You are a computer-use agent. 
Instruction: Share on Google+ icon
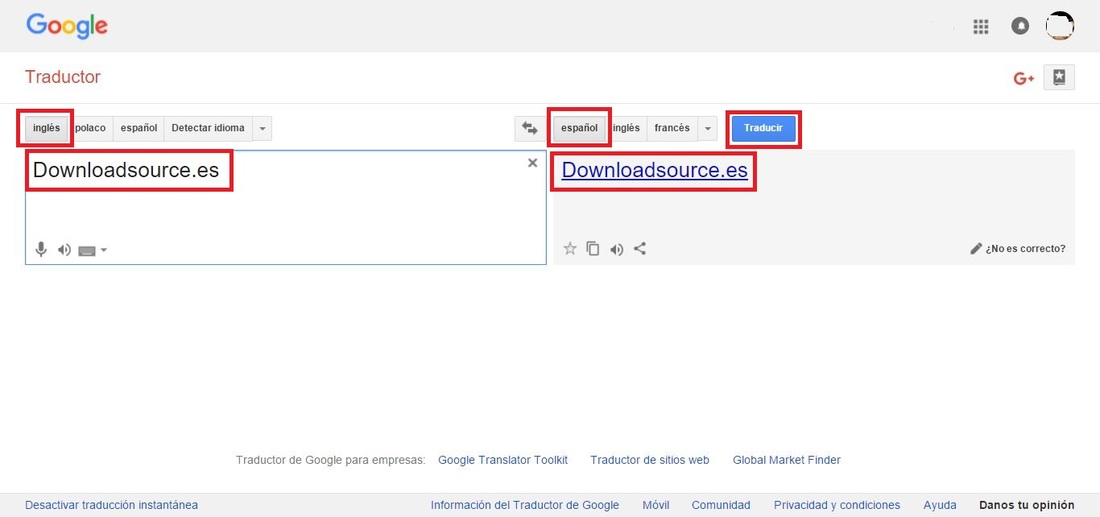pyautogui.click(x=1024, y=79)
